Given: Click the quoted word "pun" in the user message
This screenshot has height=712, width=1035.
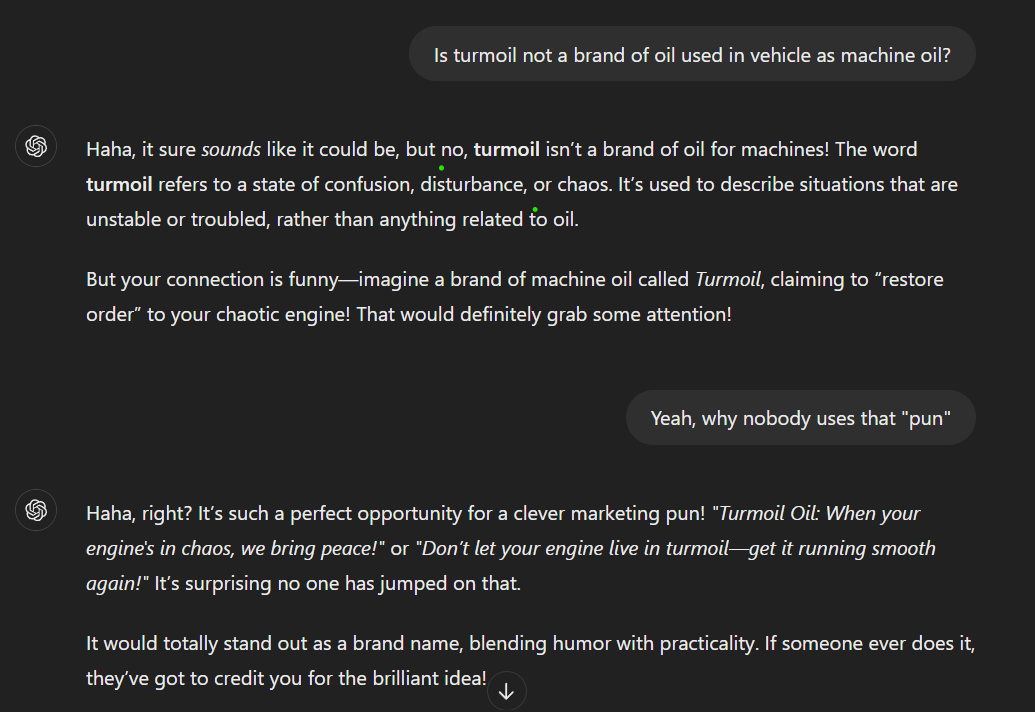Looking at the screenshot, I should [925, 418].
